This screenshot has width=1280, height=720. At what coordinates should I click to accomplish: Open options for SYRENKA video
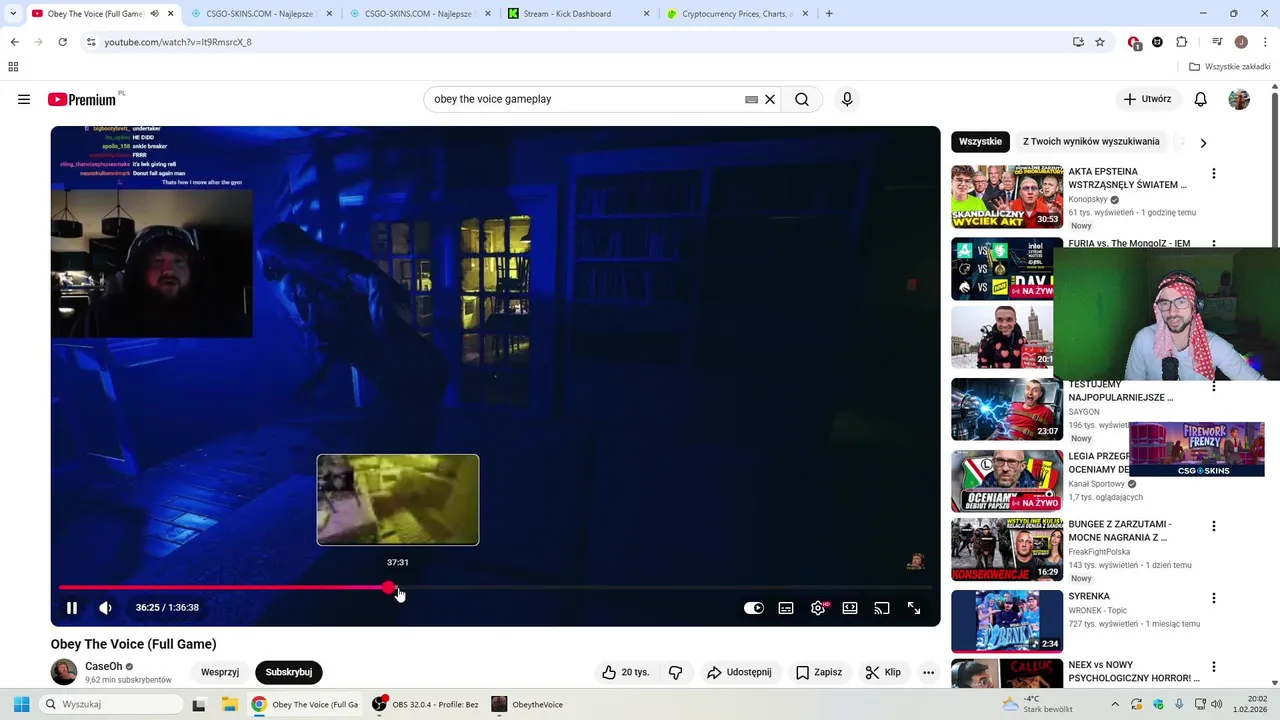(1214, 598)
